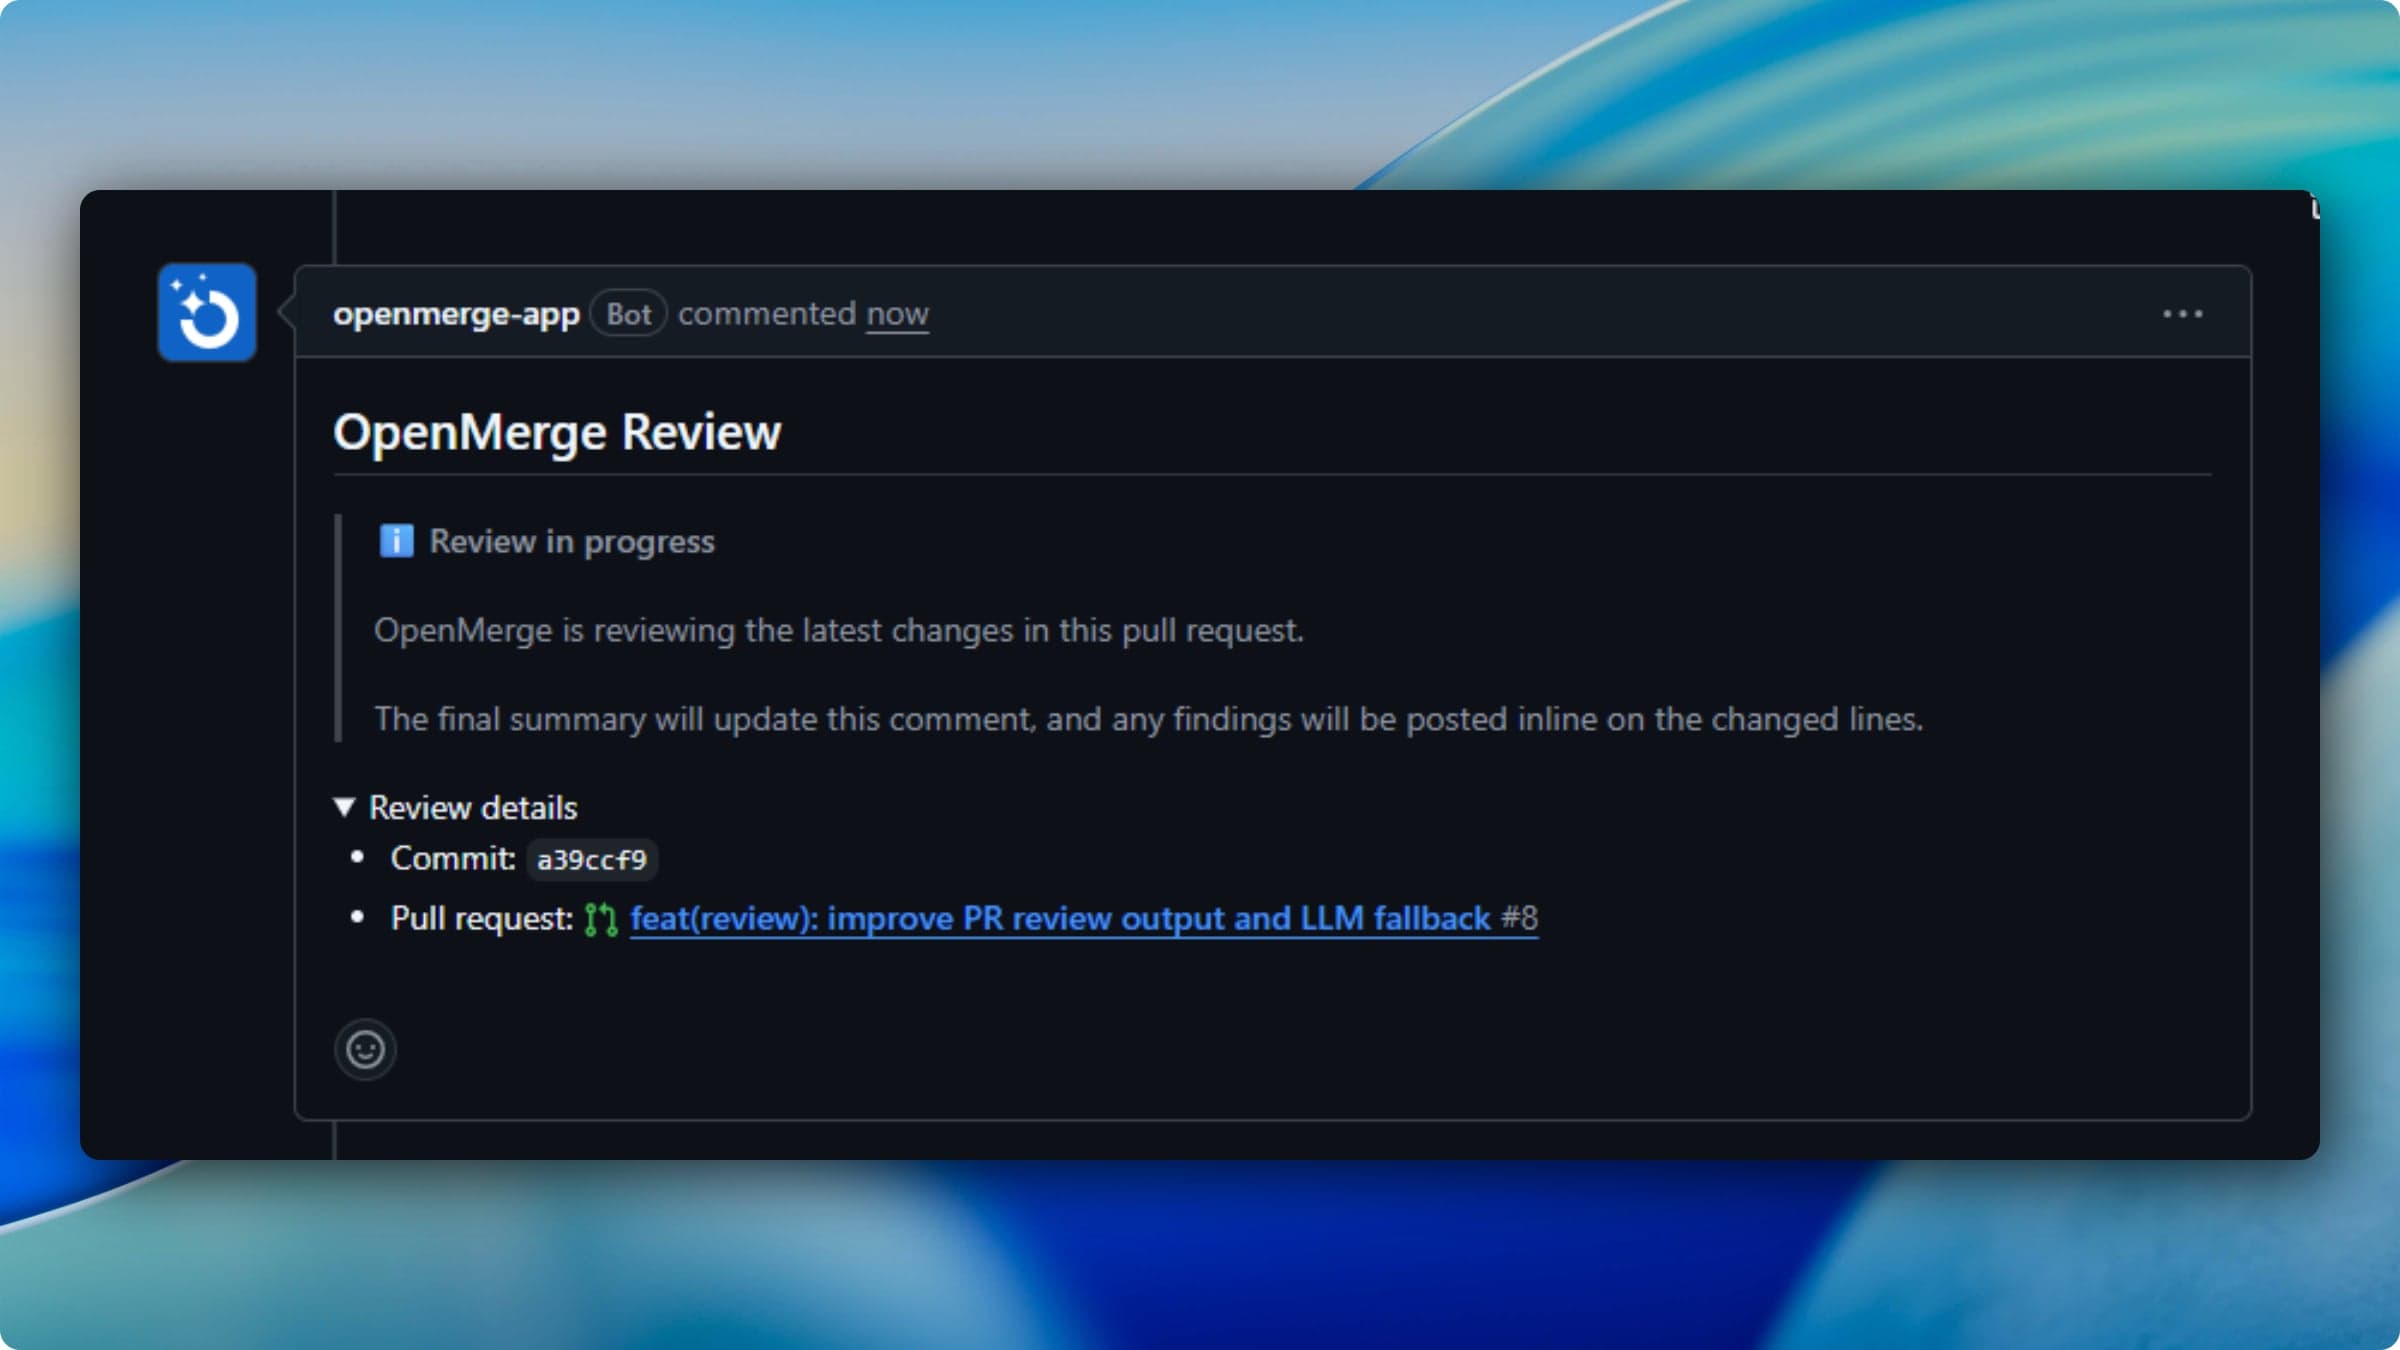Click the word 'commented' in the header
Viewport: 2400px width, 1350px height.
coord(767,314)
